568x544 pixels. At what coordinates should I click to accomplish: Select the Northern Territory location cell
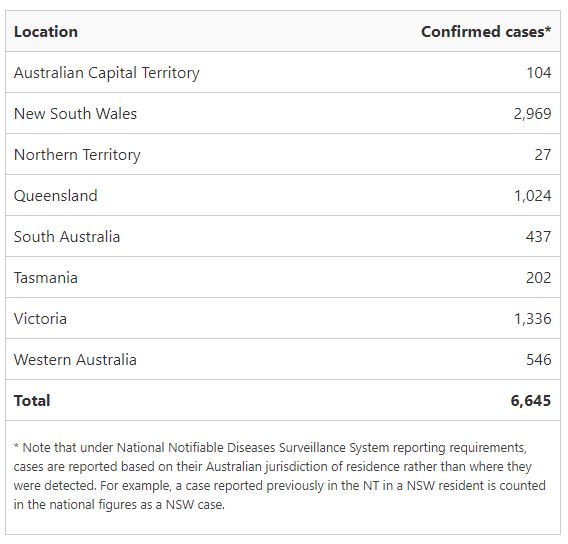(77, 155)
